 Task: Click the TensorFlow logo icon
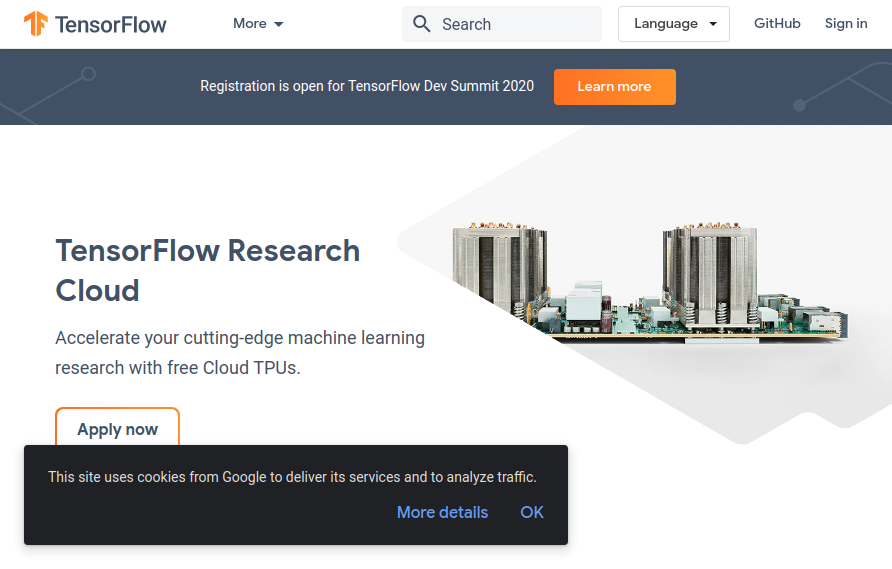tap(35, 23)
